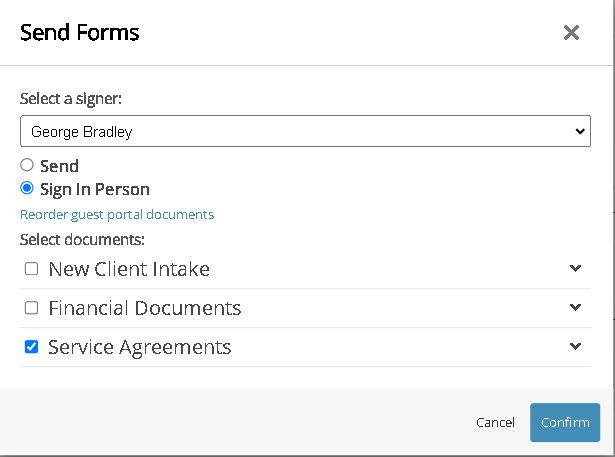Click the signer dropdown arrow icon
Image resolution: width=615 pixels, height=457 pixels.
coord(581,131)
